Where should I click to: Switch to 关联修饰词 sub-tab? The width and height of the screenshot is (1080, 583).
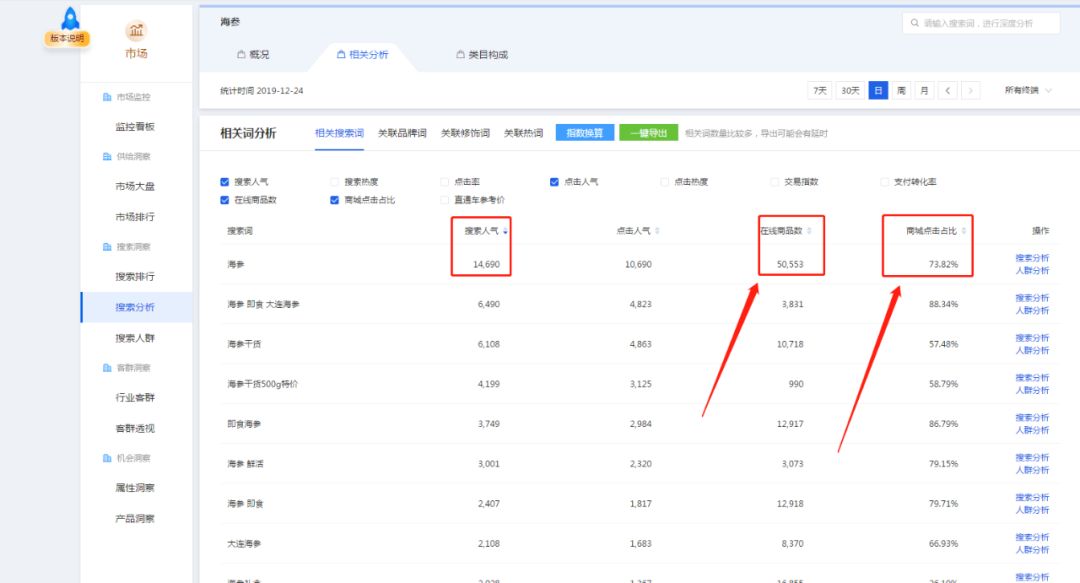tap(465, 133)
